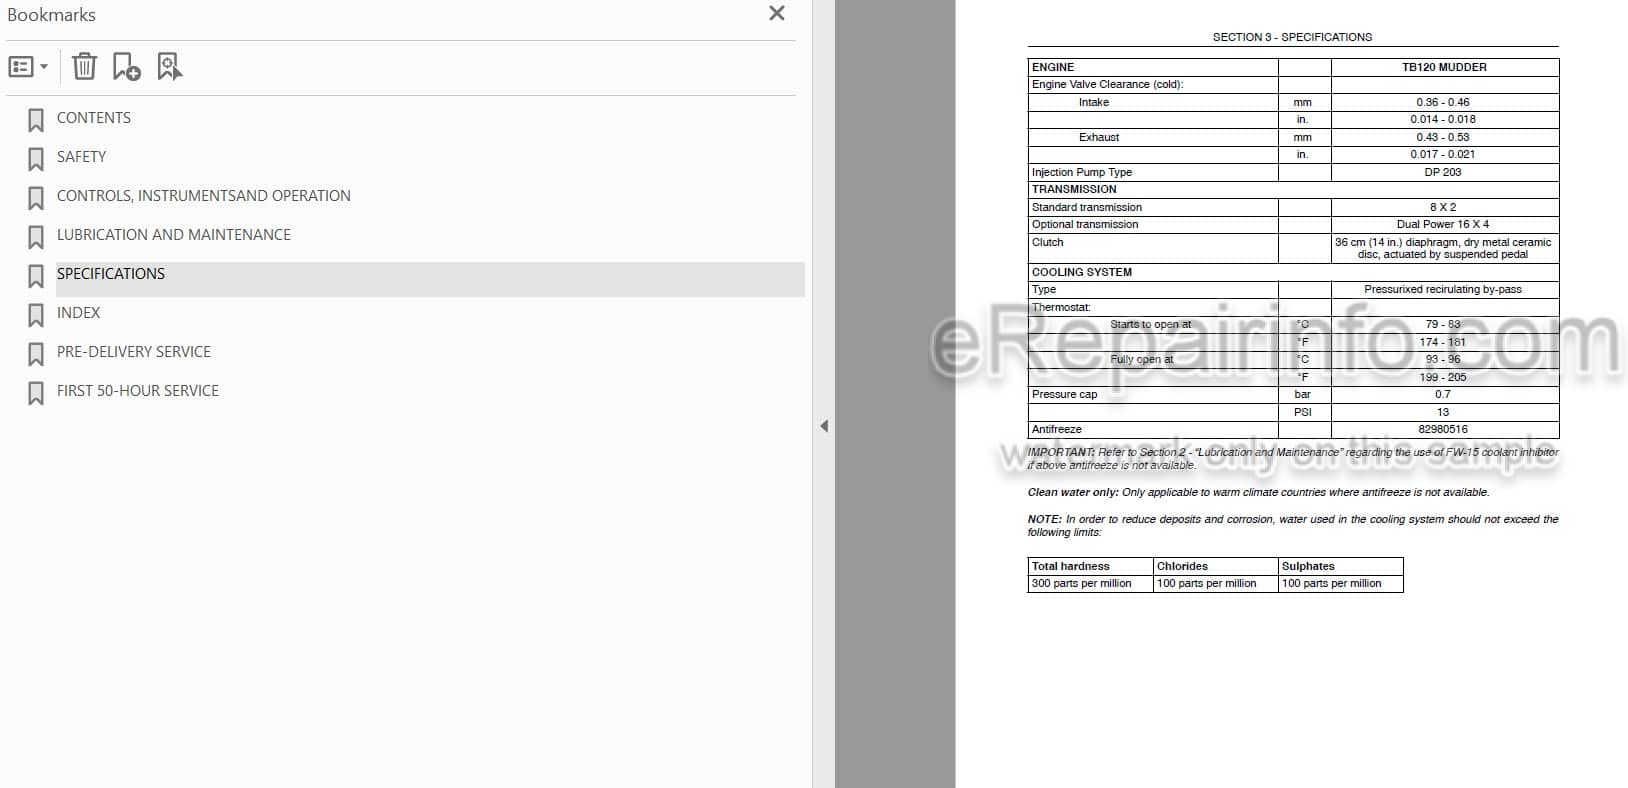Open the CONTENTS bookmark

point(94,118)
